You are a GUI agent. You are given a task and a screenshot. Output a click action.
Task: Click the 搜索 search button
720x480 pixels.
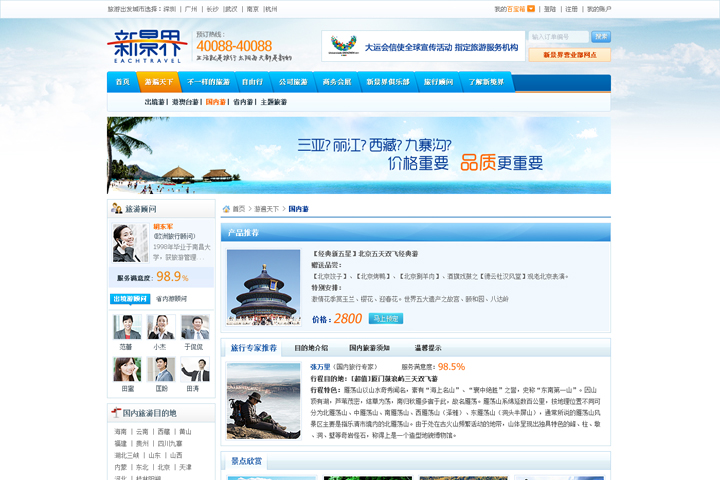(601, 37)
